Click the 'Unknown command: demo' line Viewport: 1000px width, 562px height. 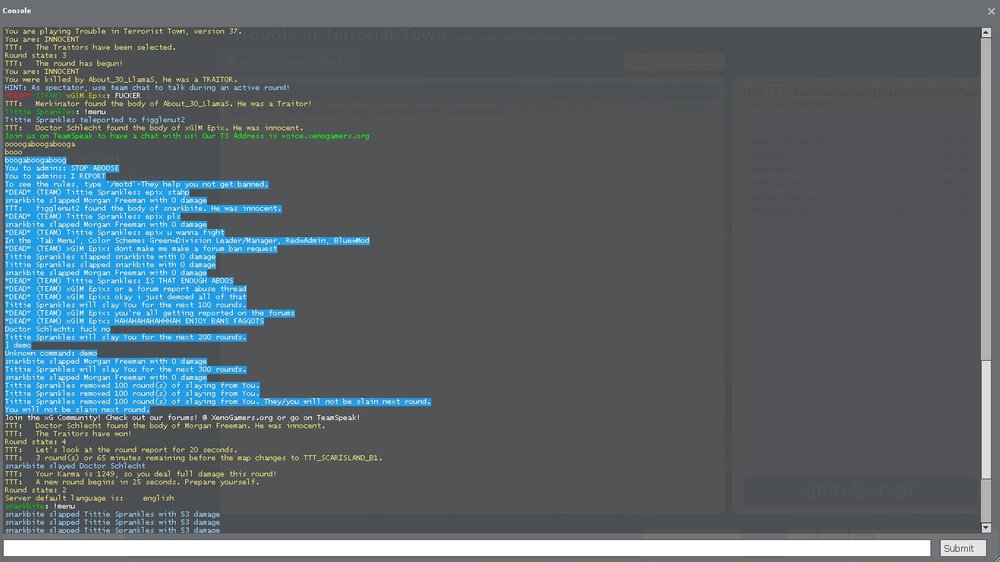[x=51, y=353]
